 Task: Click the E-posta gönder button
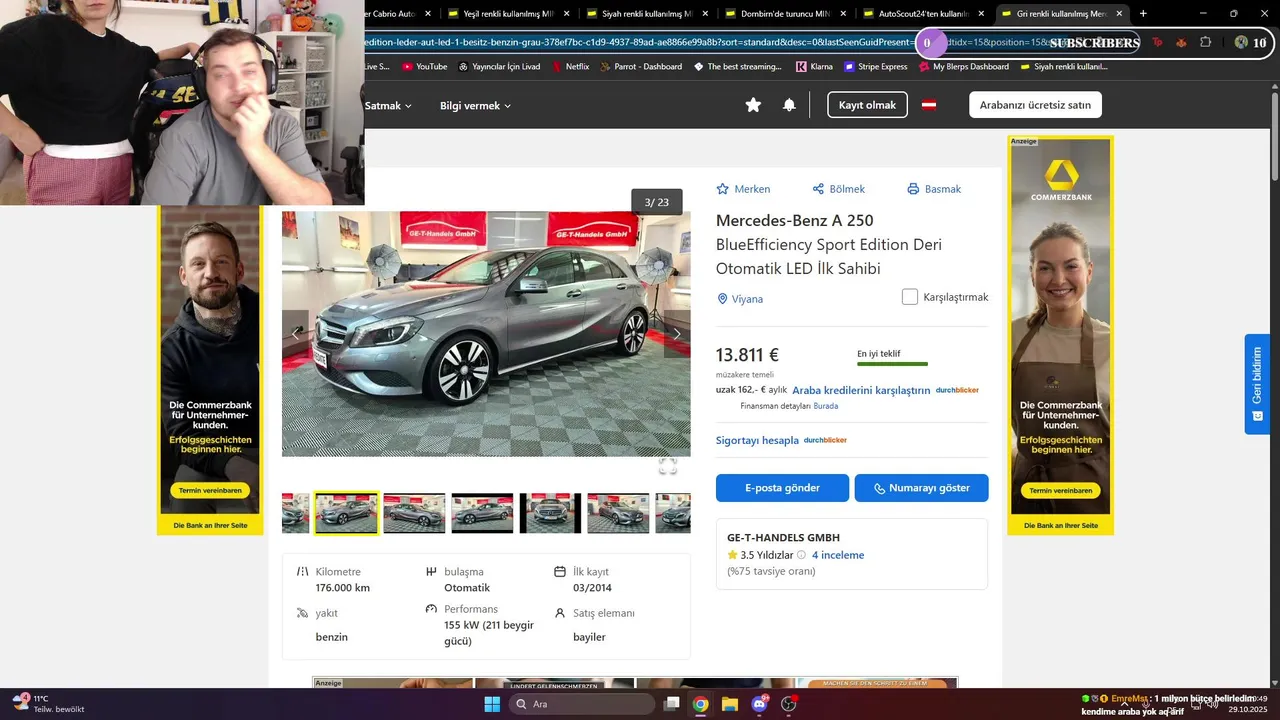point(782,488)
